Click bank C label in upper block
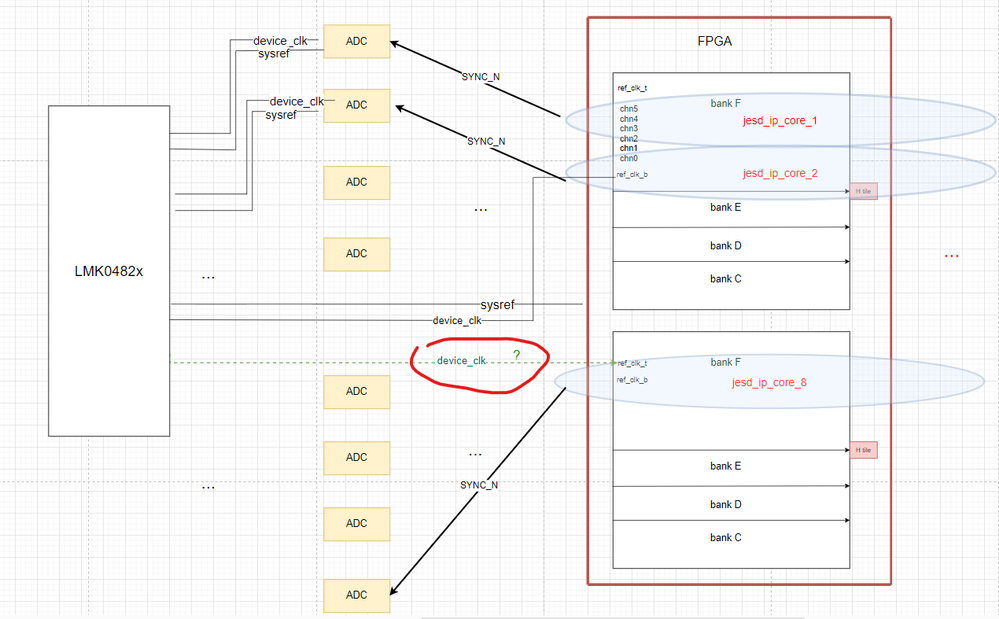999x619 pixels. tap(726, 279)
